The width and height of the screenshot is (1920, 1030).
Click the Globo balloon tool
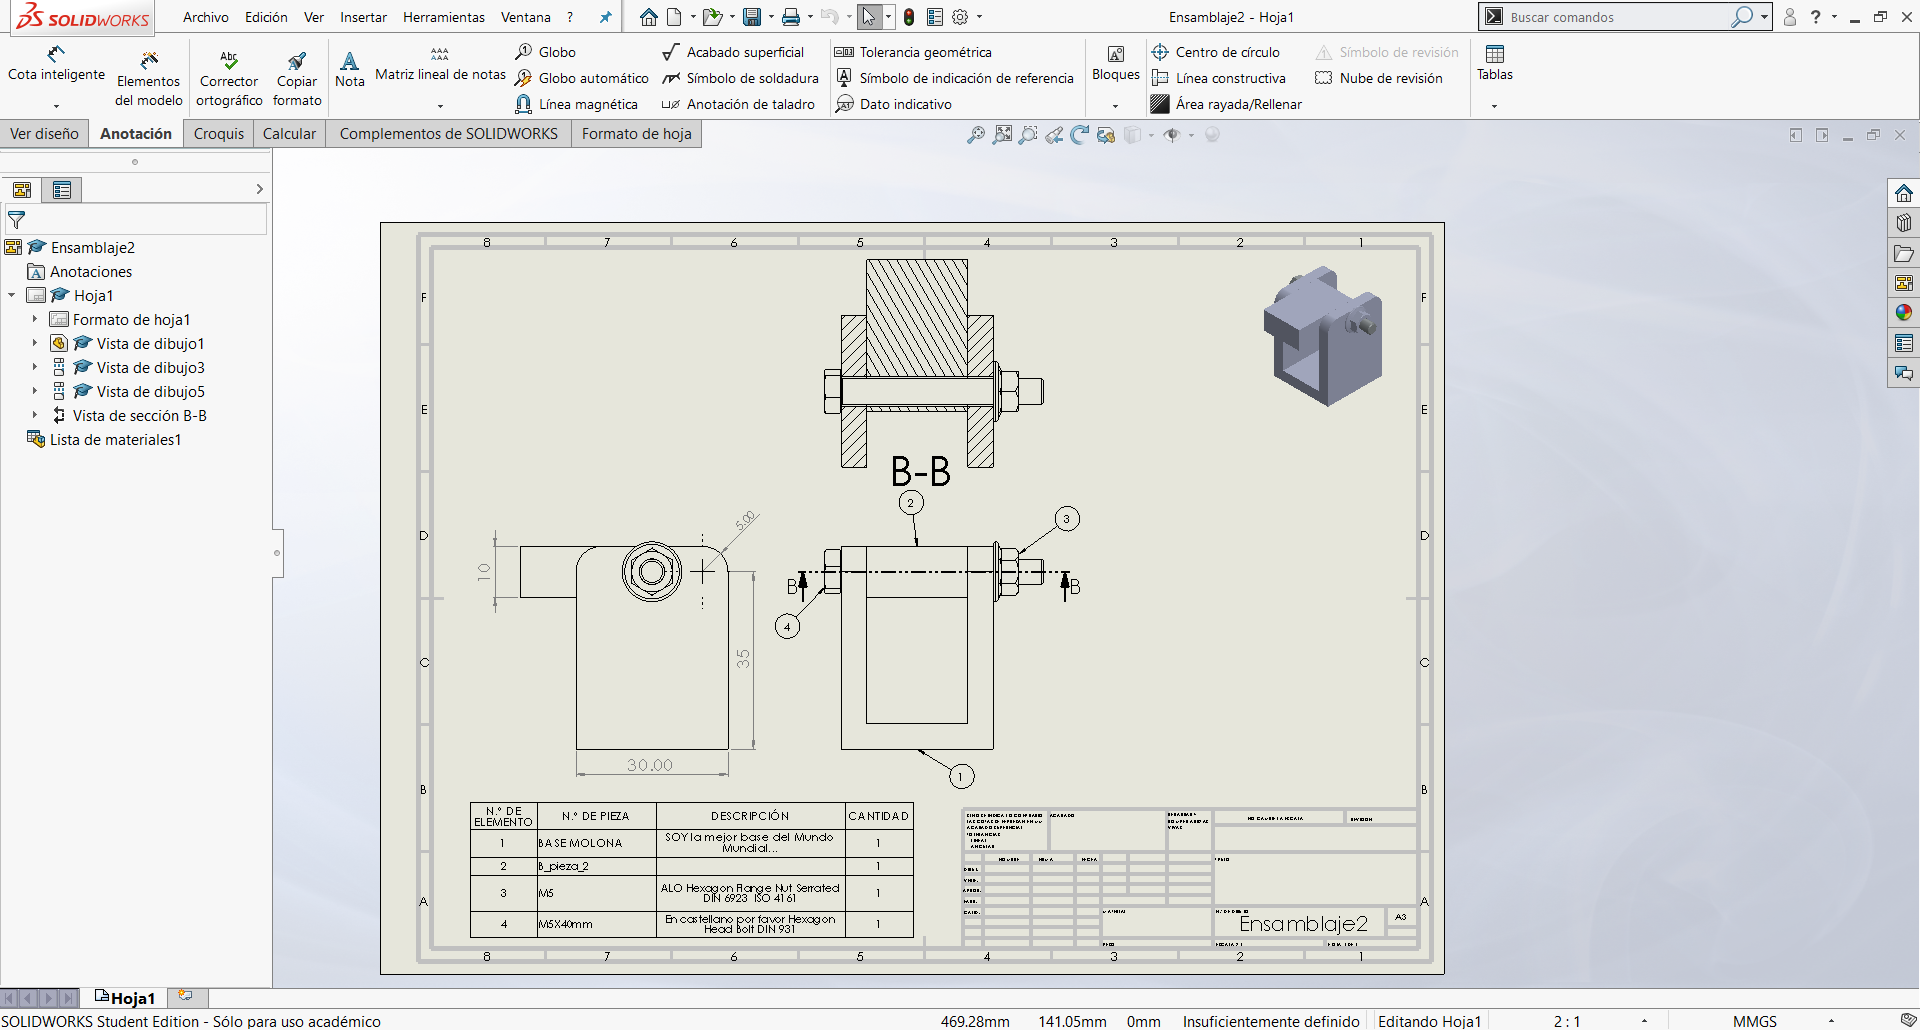[546, 52]
